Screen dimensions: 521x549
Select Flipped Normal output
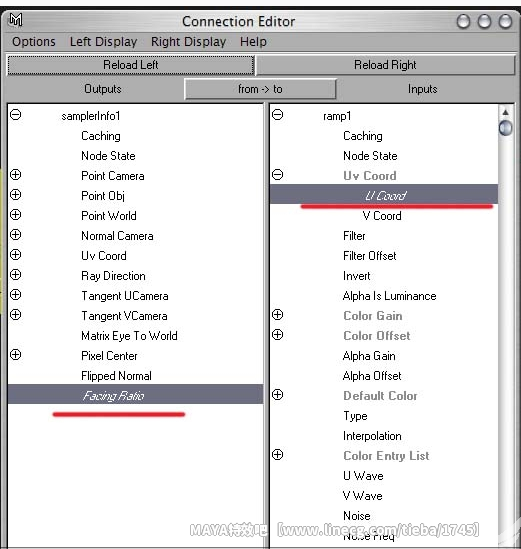116,376
